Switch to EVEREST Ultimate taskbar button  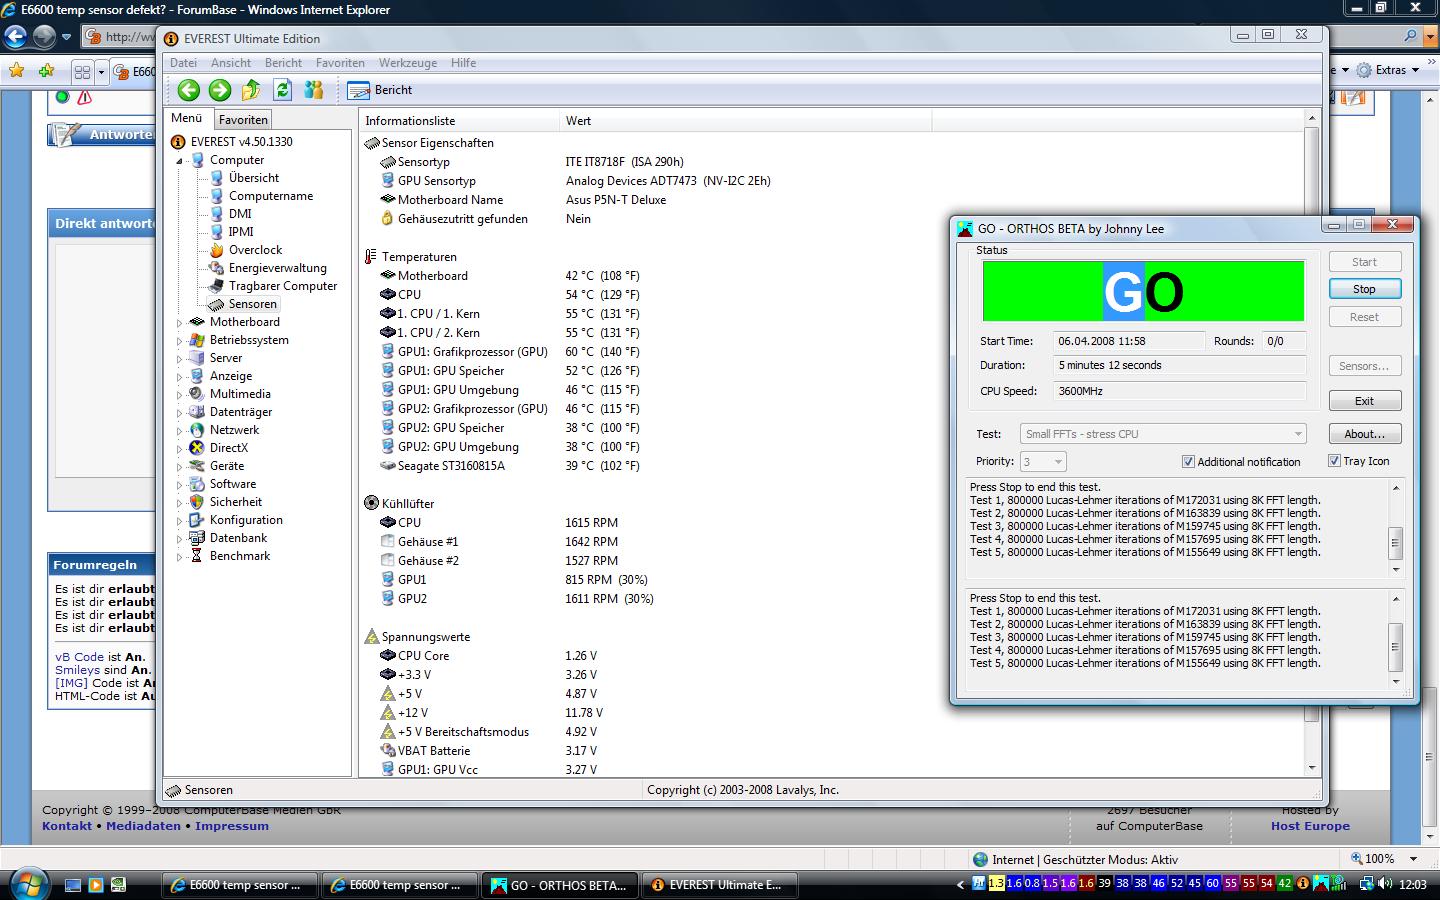(x=719, y=885)
